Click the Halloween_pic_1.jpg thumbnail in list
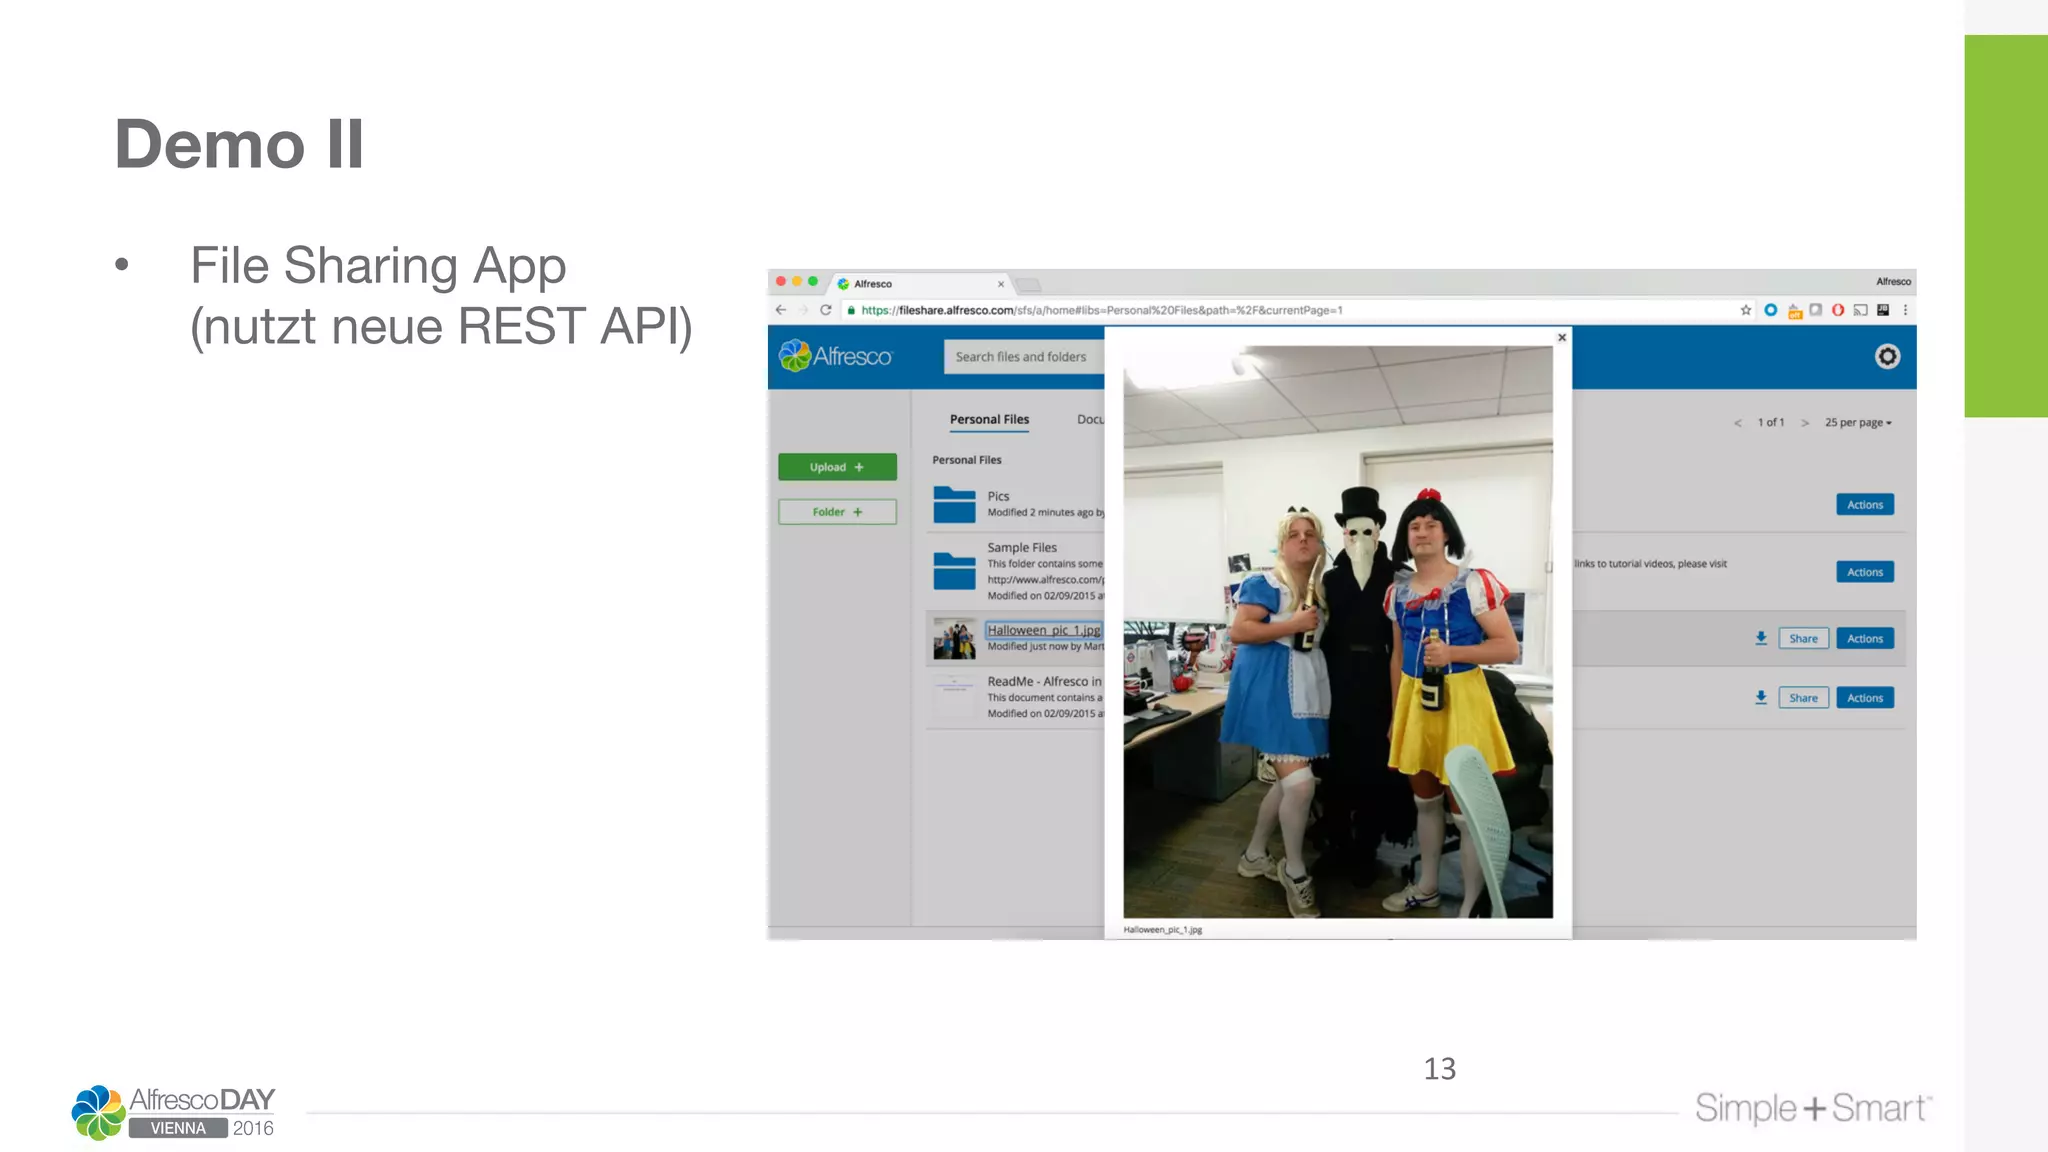The image size is (2048, 1152). coord(954,639)
